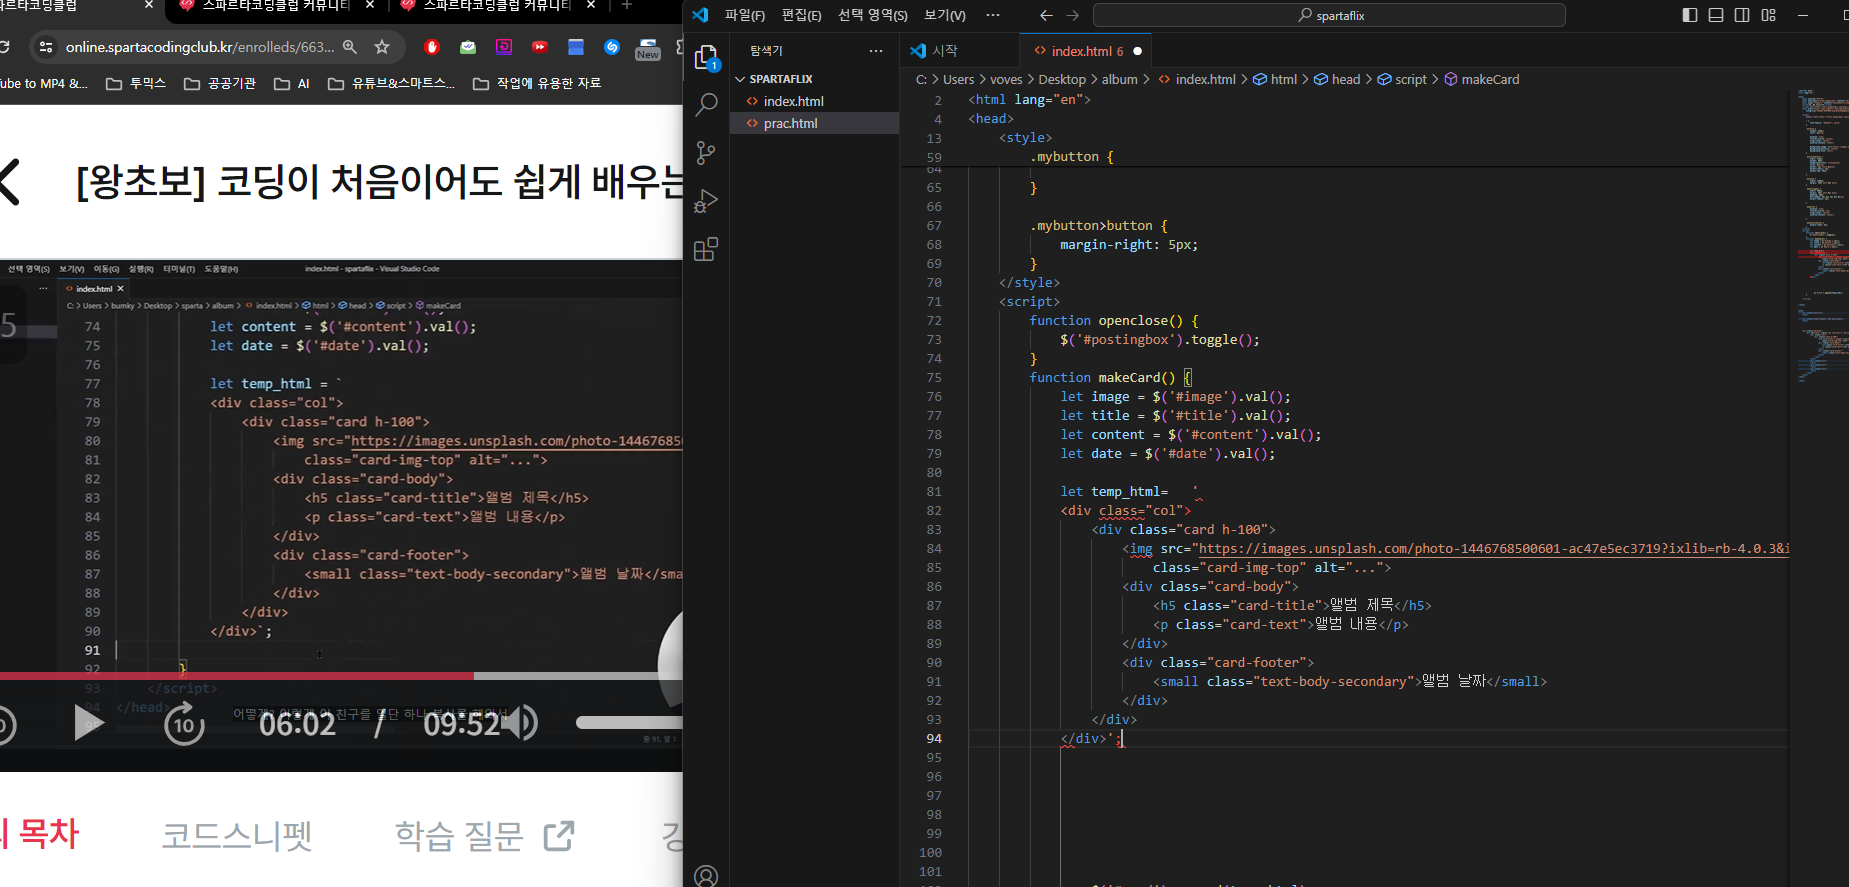Open the AI bookmark folder
Image resolution: width=1849 pixels, height=887 pixels.
[292, 83]
